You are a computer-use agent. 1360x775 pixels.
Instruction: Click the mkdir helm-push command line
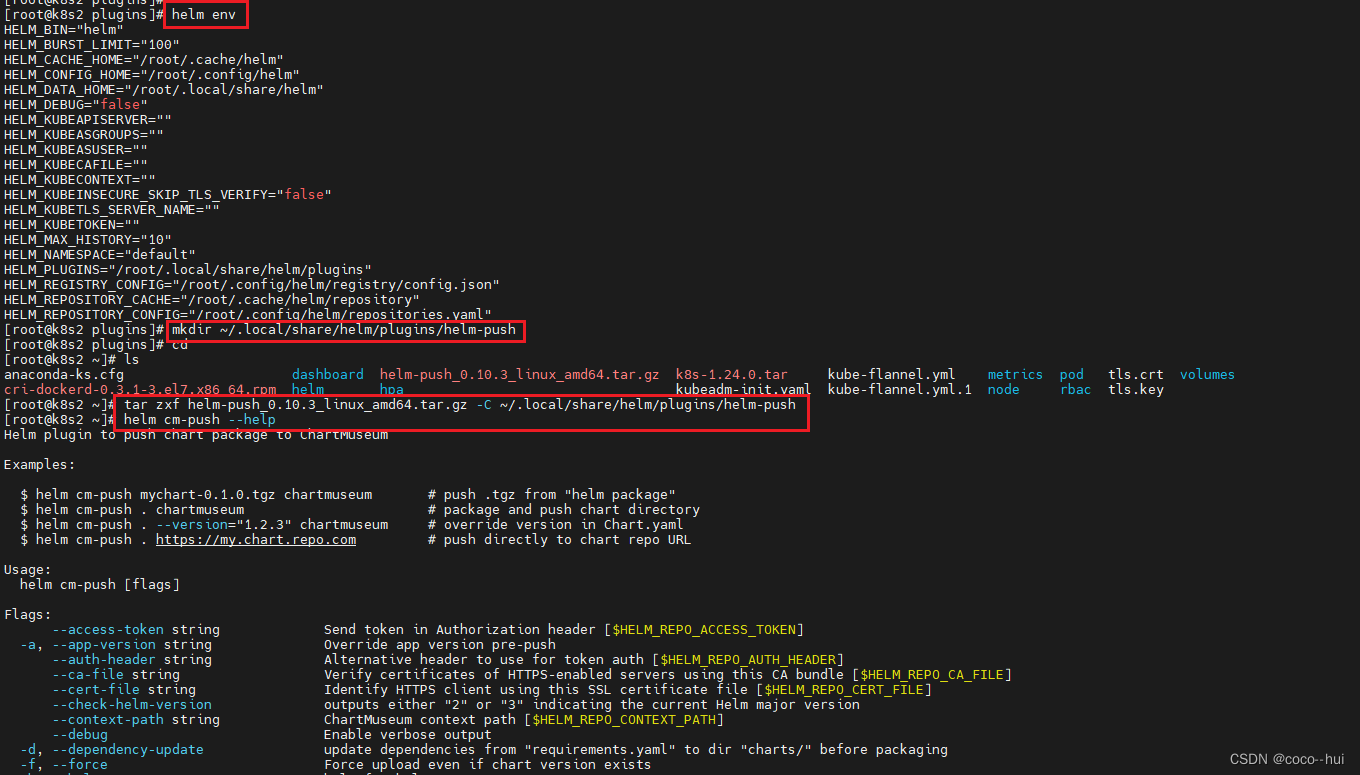pyautogui.click(x=346, y=330)
